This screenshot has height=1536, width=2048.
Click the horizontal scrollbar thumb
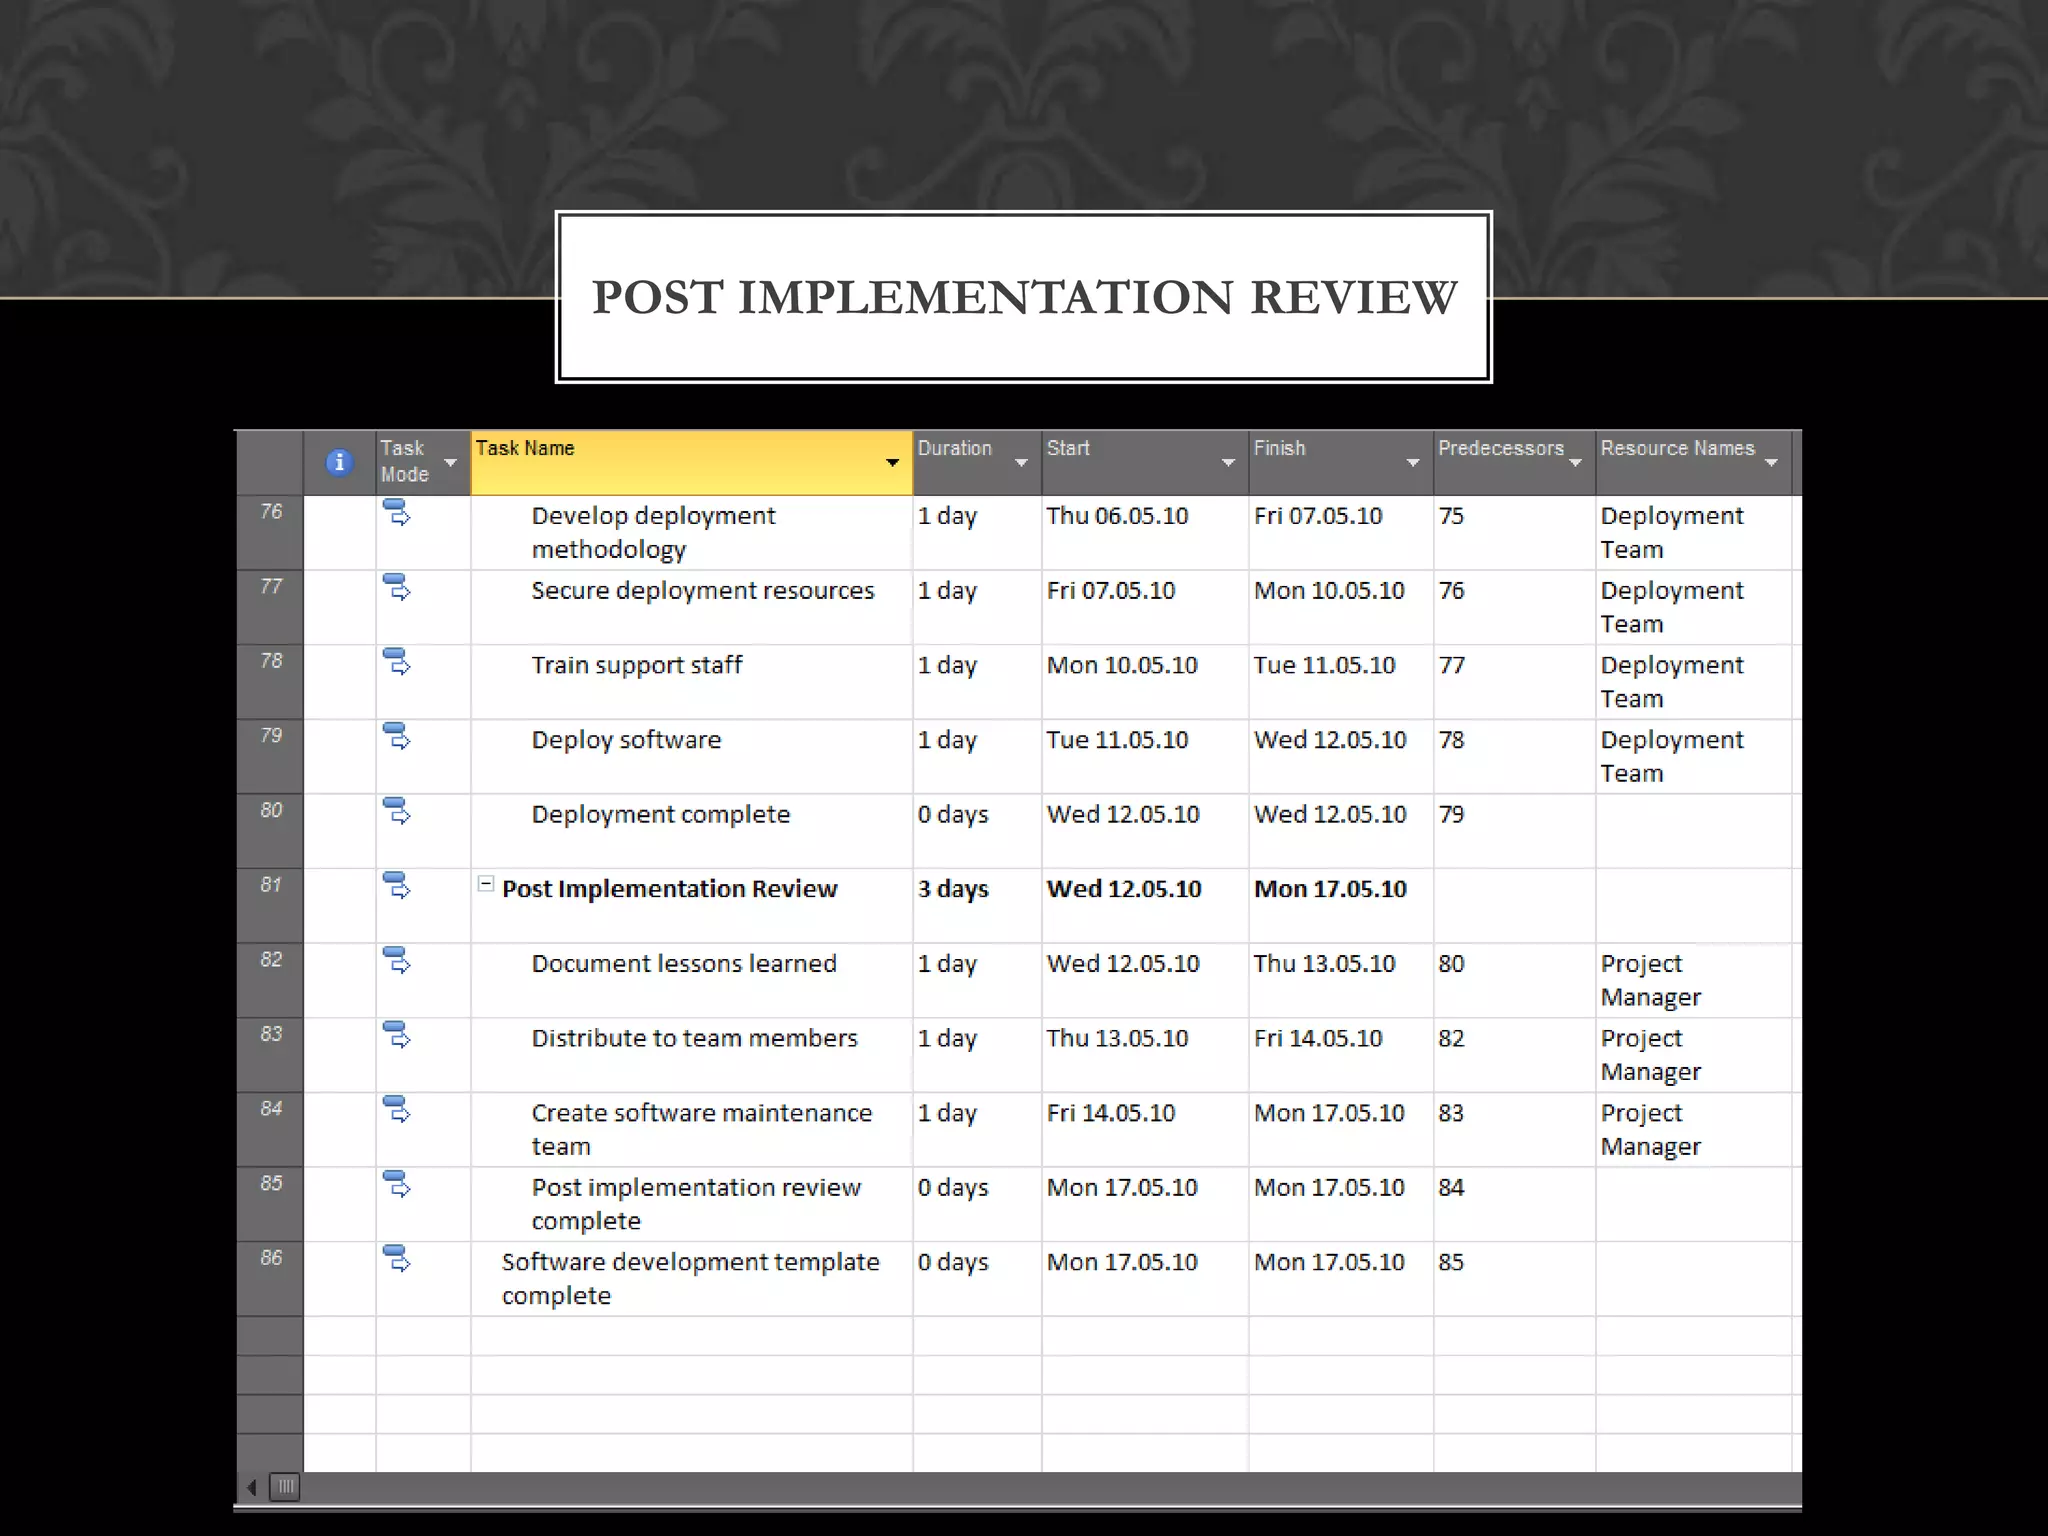click(285, 1487)
